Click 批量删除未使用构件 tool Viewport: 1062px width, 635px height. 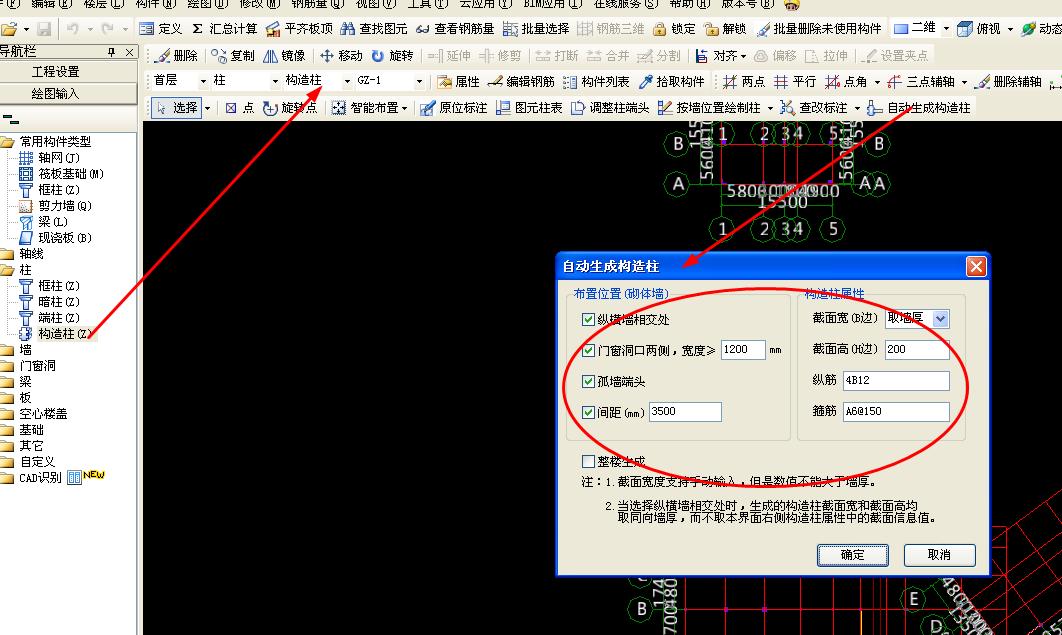click(820, 28)
